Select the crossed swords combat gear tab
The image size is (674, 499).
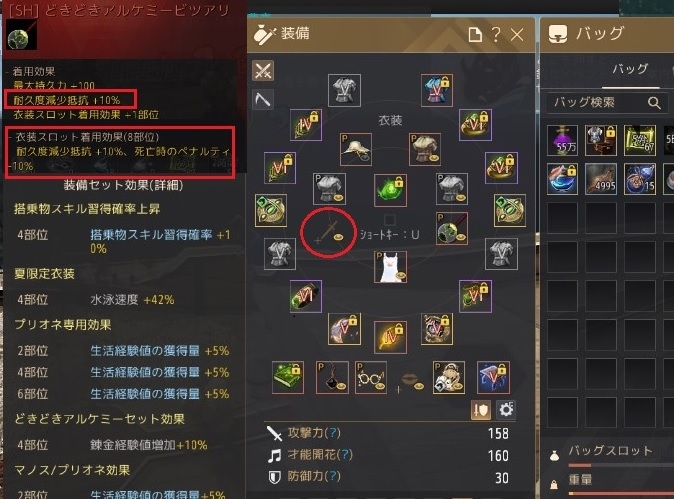263,70
